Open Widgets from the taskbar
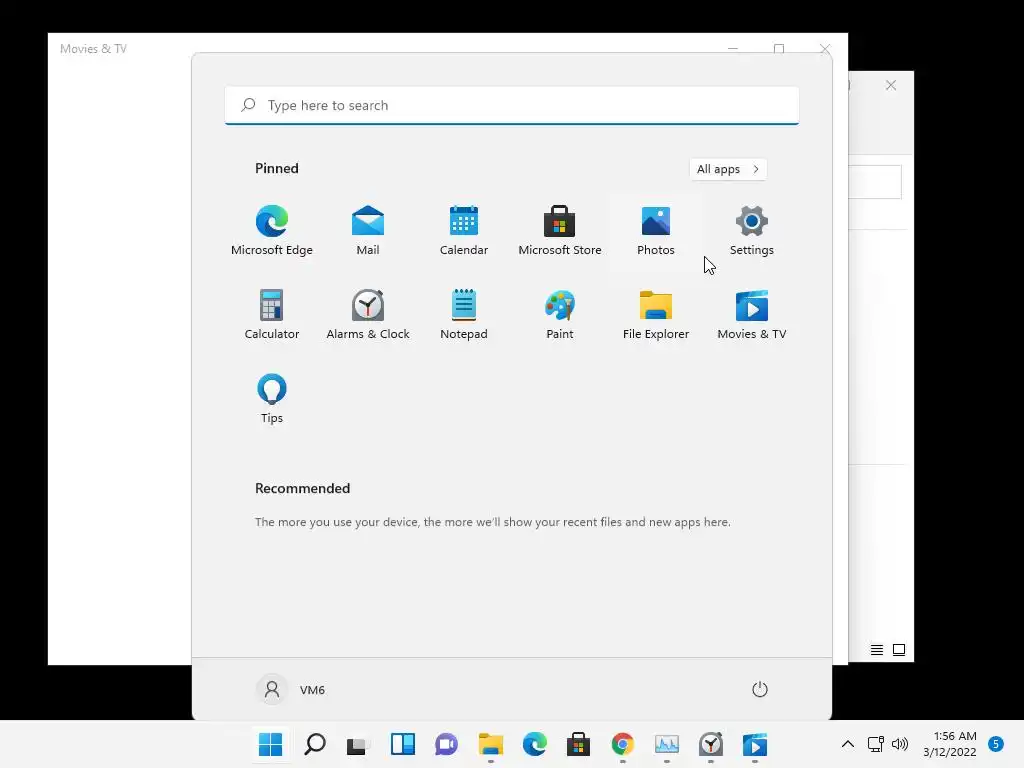 tap(402, 744)
